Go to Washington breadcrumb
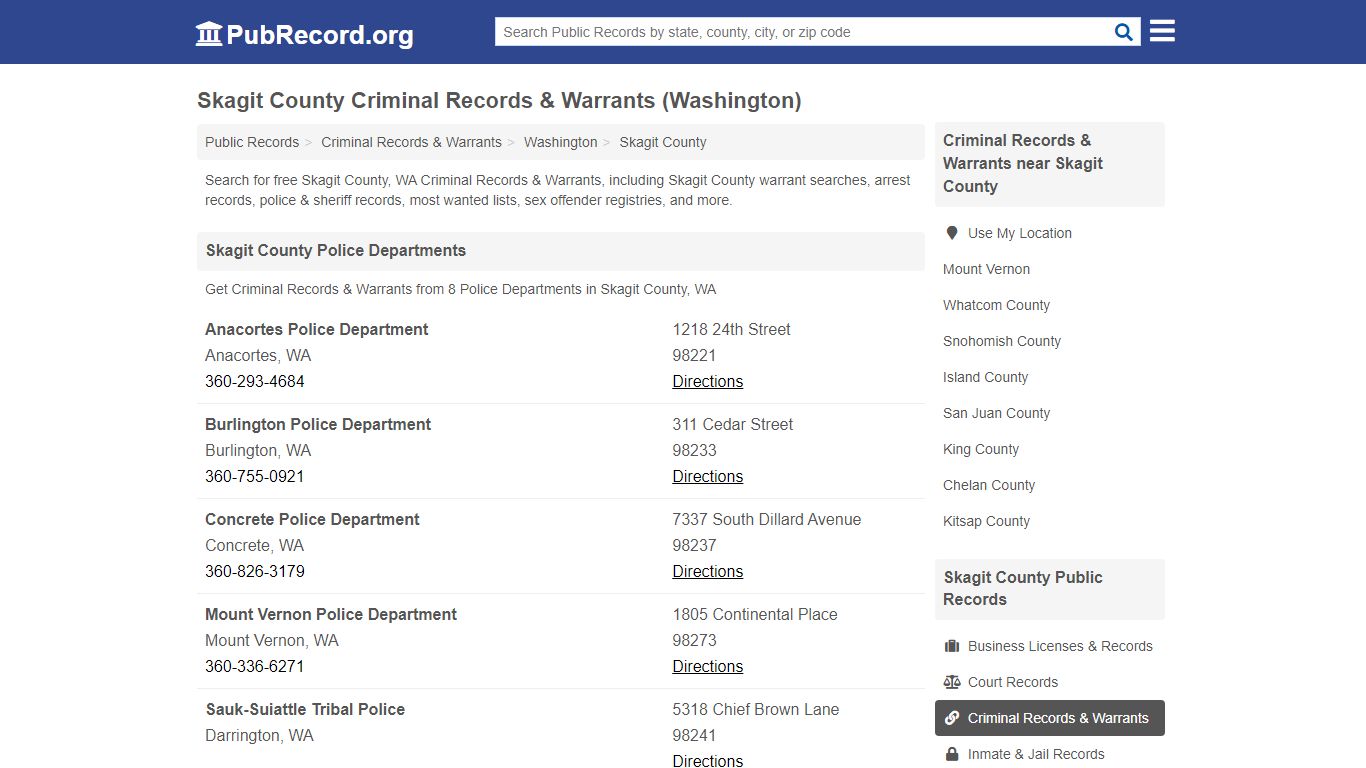Image resolution: width=1366 pixels, height=768 pixels. click(x=560, y=142)
